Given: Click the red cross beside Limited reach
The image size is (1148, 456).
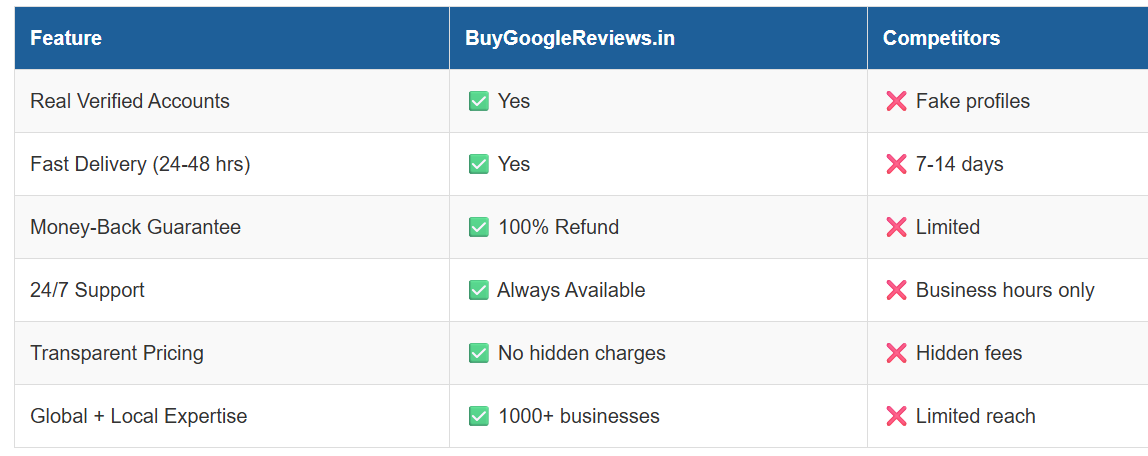Looking at the screenshot, I should [896, 416].
